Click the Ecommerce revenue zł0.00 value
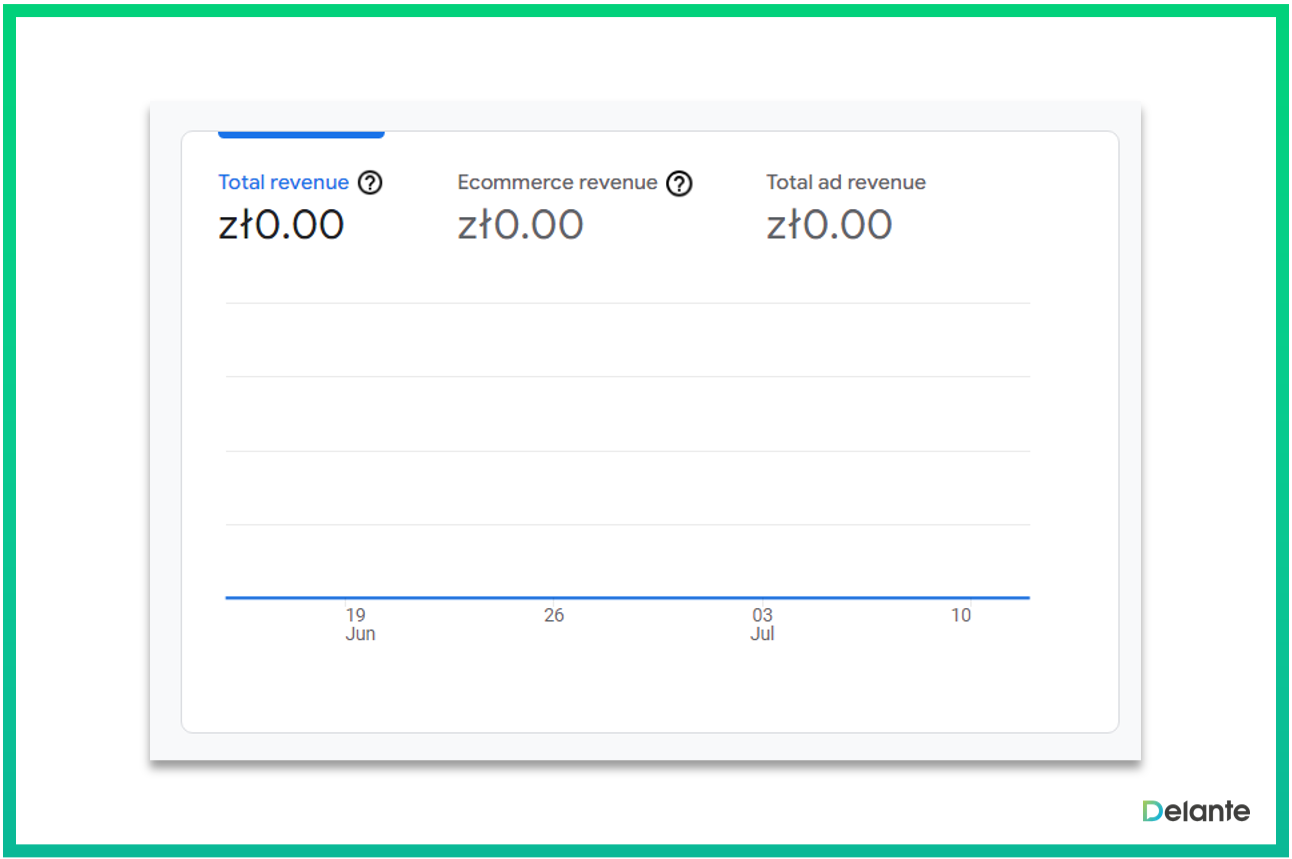The height and width of the screenshot is (859, 1292). pos(520,225)
